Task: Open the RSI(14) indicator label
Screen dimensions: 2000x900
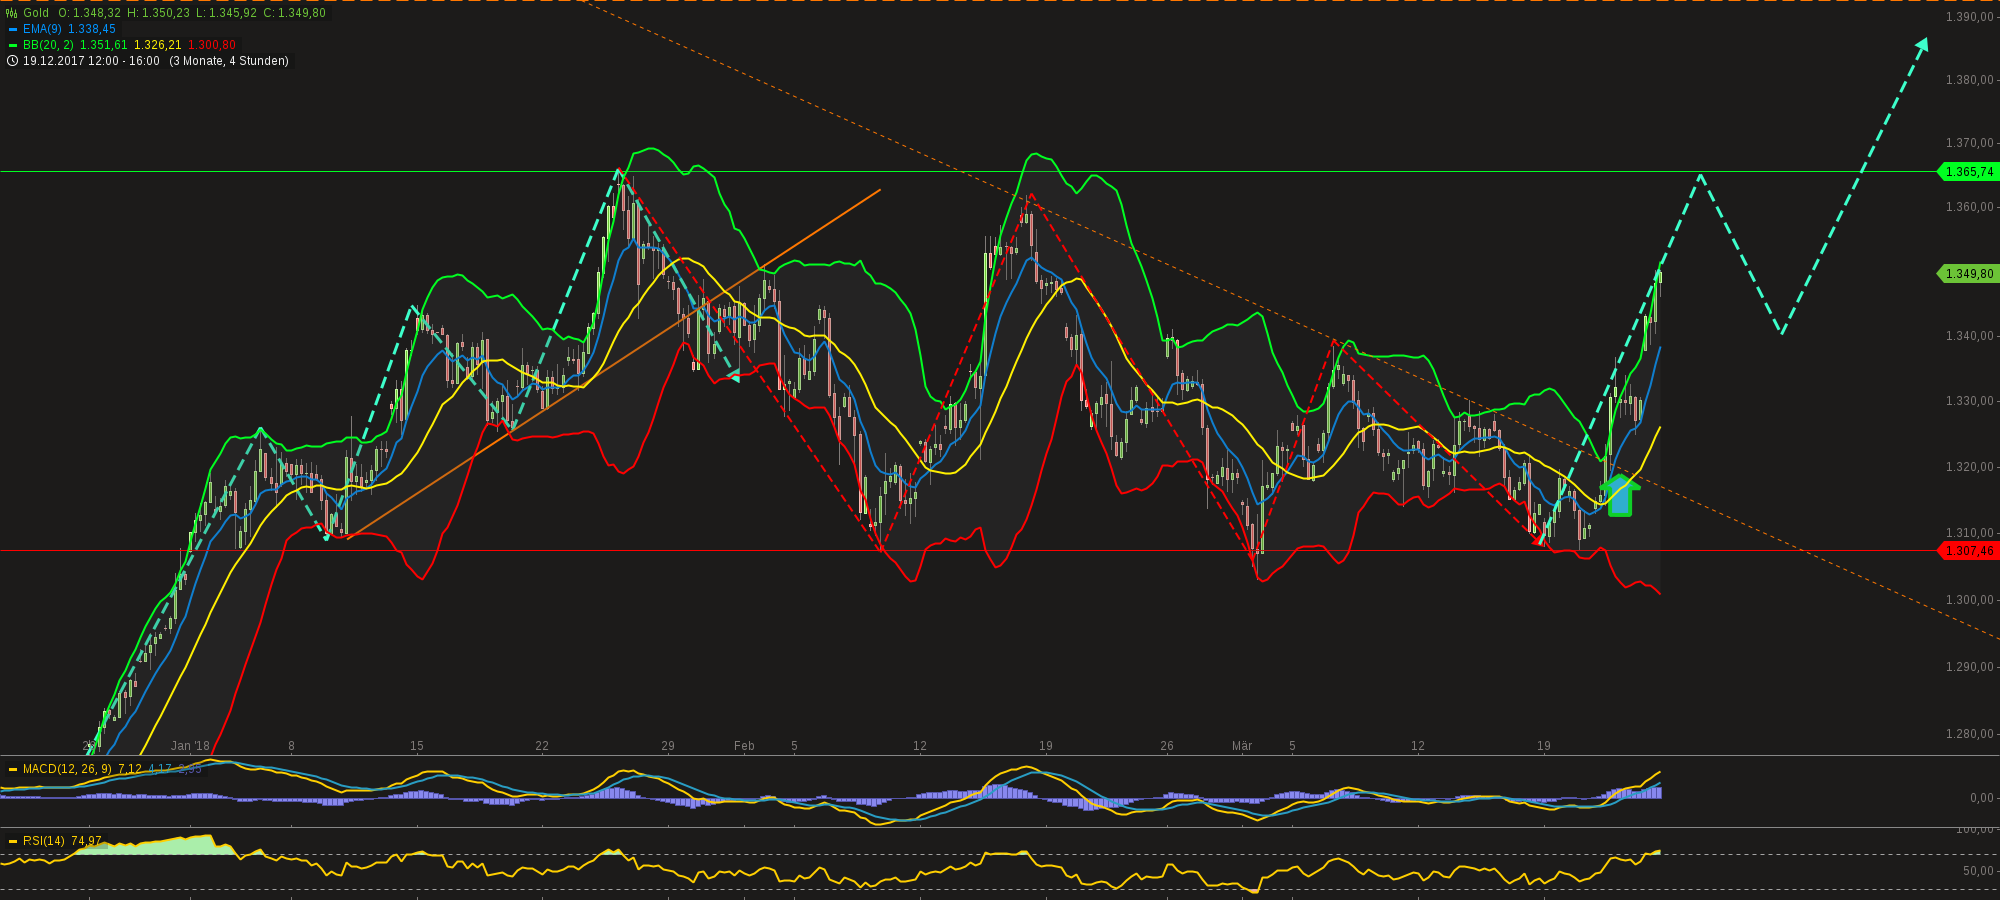Action: pyautogui.click(x=43, y=841)
